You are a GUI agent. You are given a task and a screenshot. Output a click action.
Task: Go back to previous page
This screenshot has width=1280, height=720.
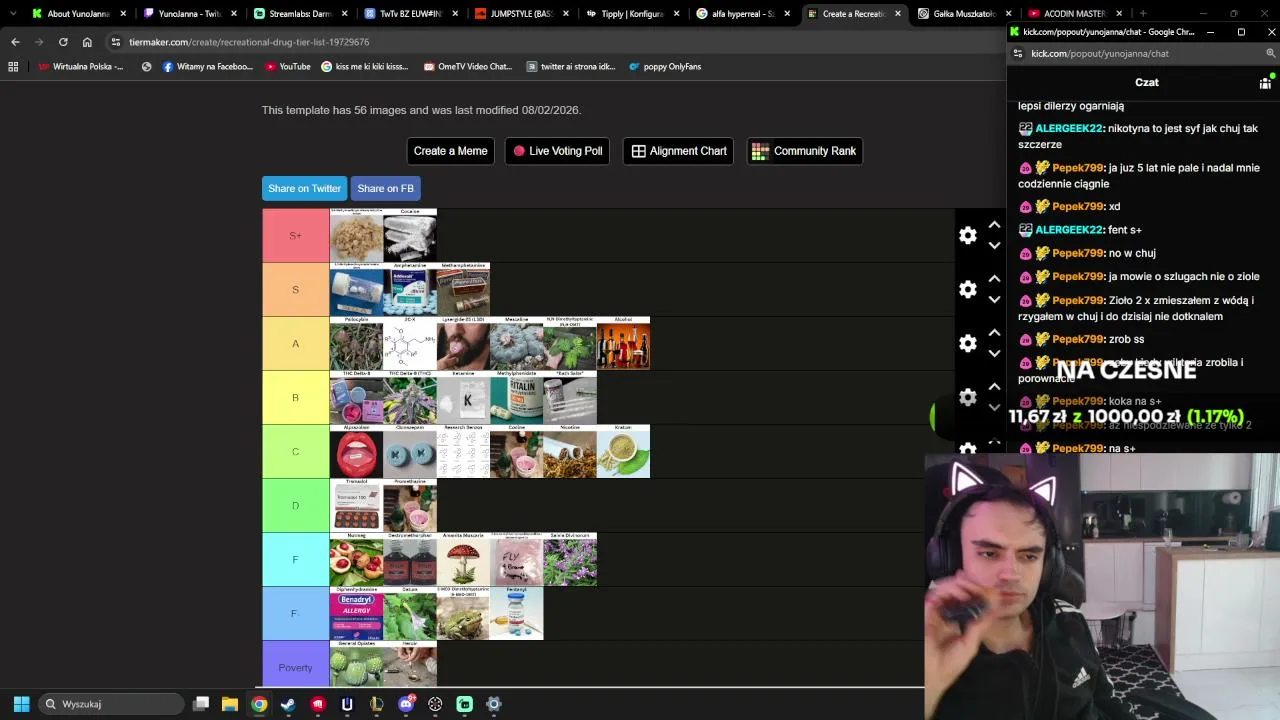pyautogui.click(x=15, y=42)
